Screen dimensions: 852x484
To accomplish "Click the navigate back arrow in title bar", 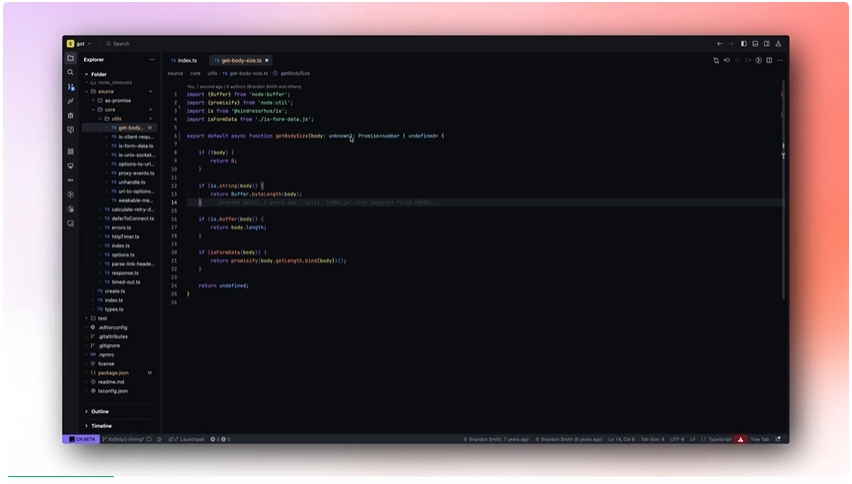I will [x=719, y=43].
